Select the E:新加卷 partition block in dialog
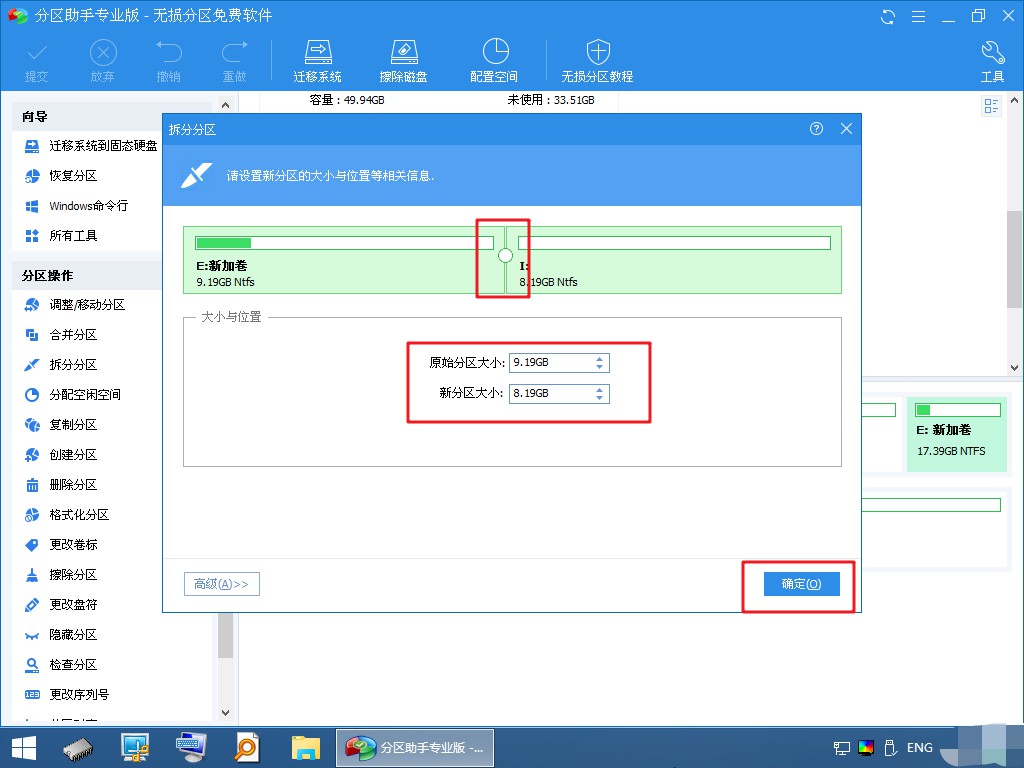This screenshot has width=1024, height=768. click(344, 260)
